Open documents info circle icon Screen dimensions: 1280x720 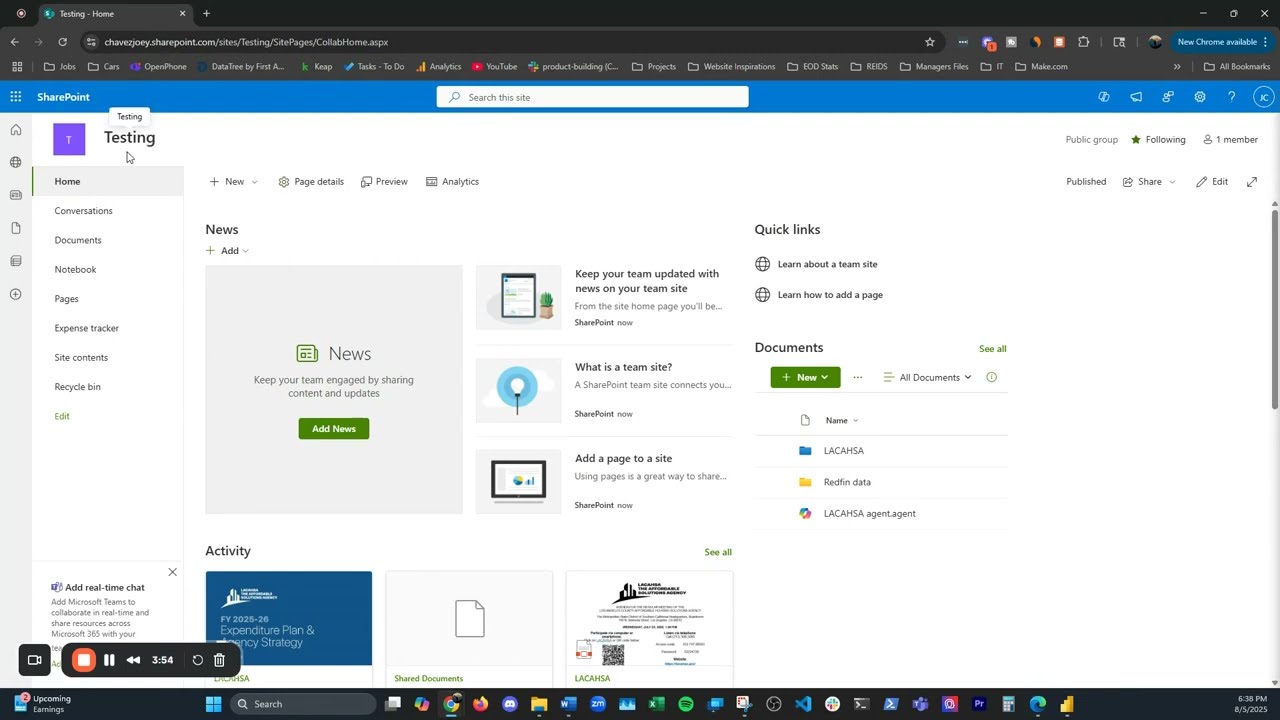992,377
